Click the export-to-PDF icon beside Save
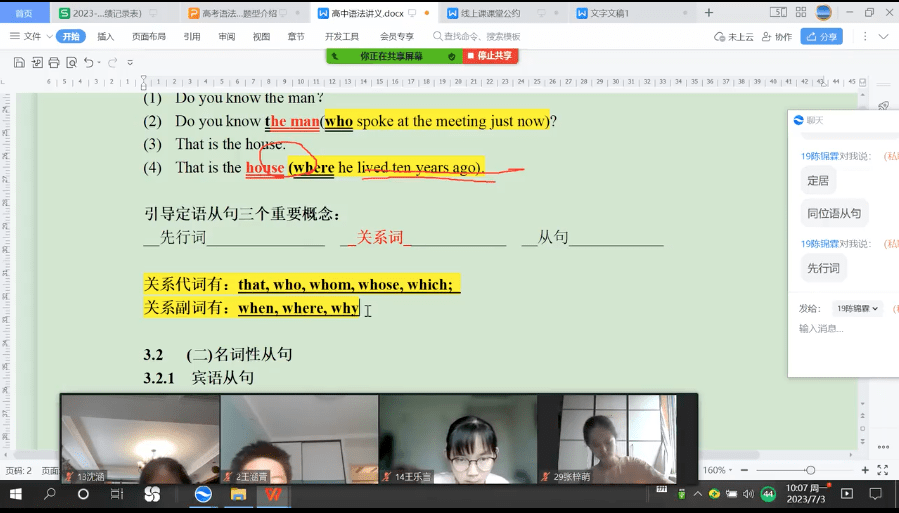This screenshot has height=513, width=899. pos(37,62)
